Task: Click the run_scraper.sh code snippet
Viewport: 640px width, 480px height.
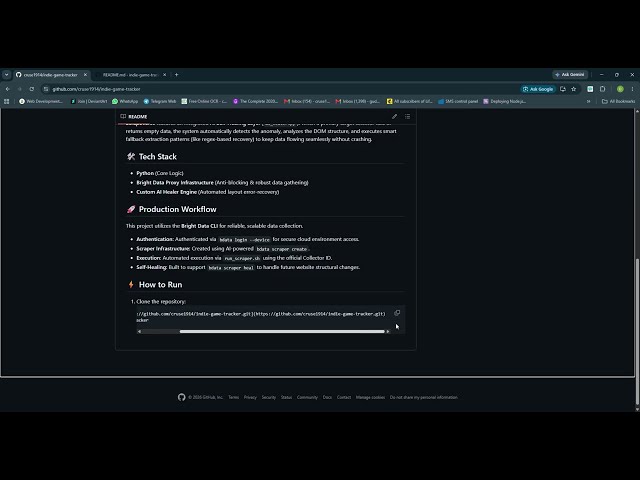Action: (x=242, y=258)
